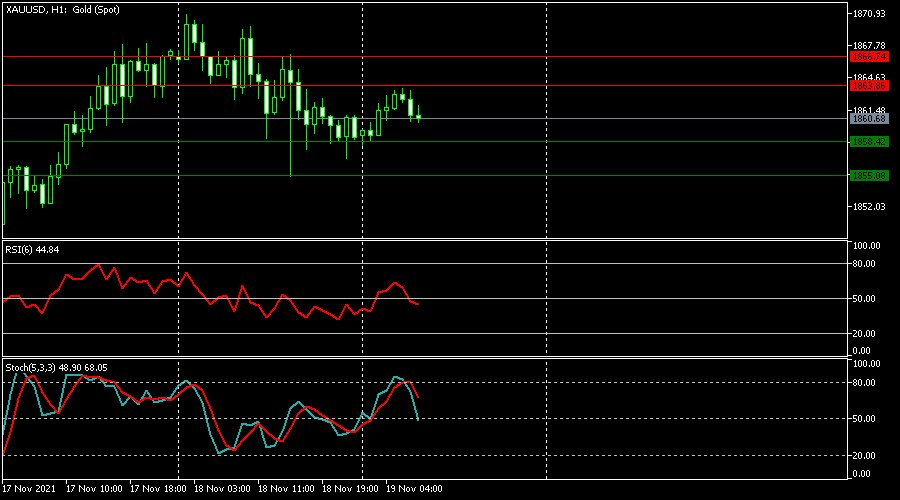Click the green 1855.08 price label
The width and height of the screenshot is (900, 500).
point(869,176)
